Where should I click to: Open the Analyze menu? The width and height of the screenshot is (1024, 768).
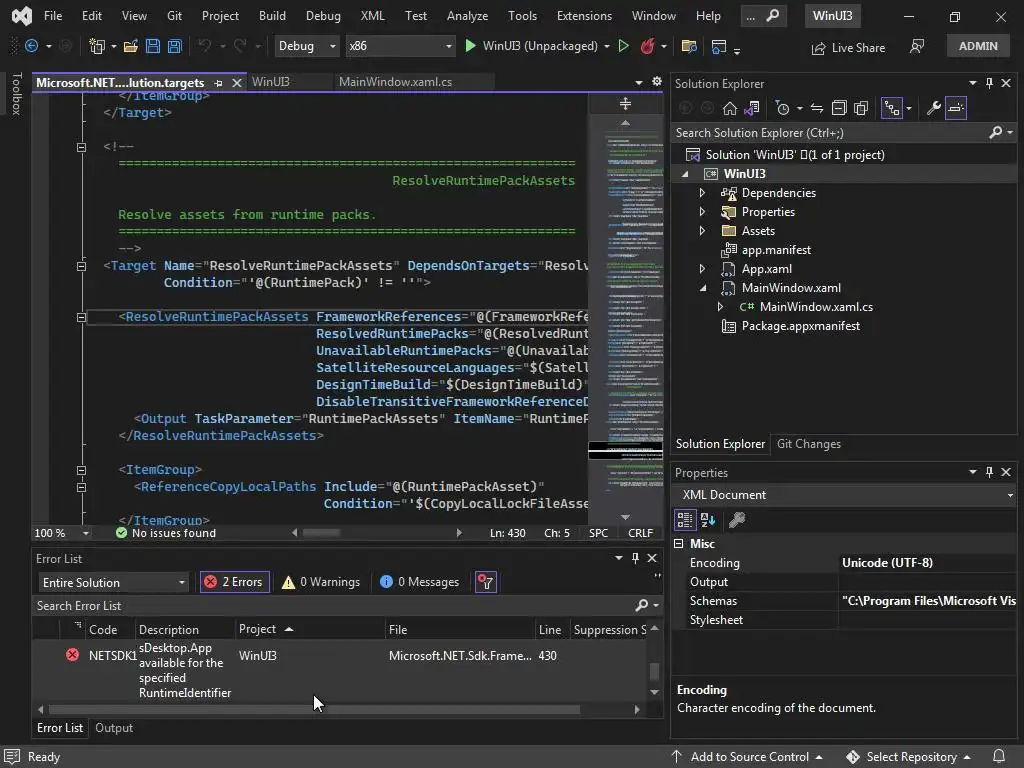click(467, 16)
